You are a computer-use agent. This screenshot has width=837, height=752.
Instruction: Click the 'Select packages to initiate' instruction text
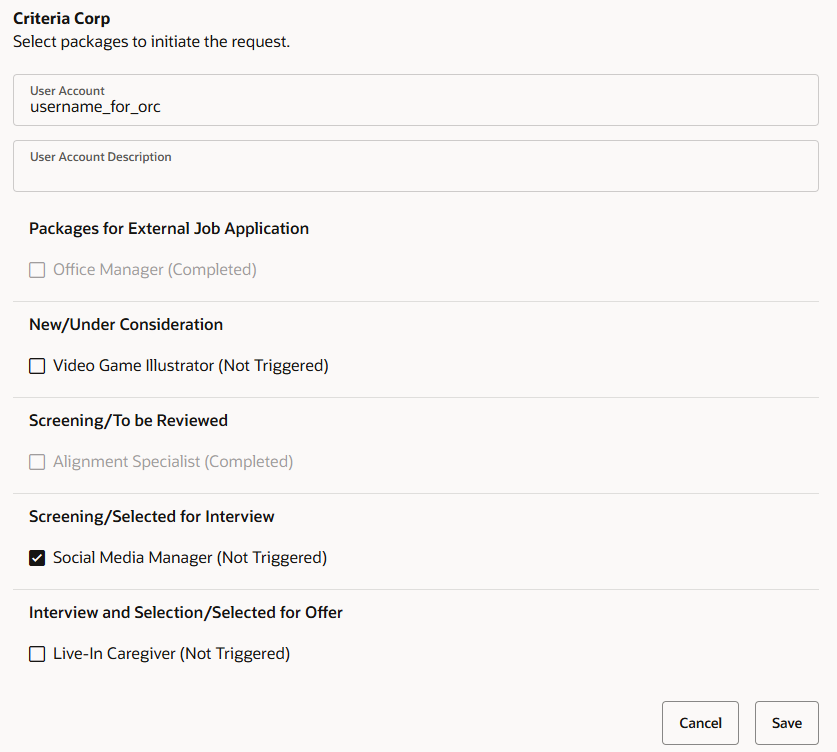point(152,42)
